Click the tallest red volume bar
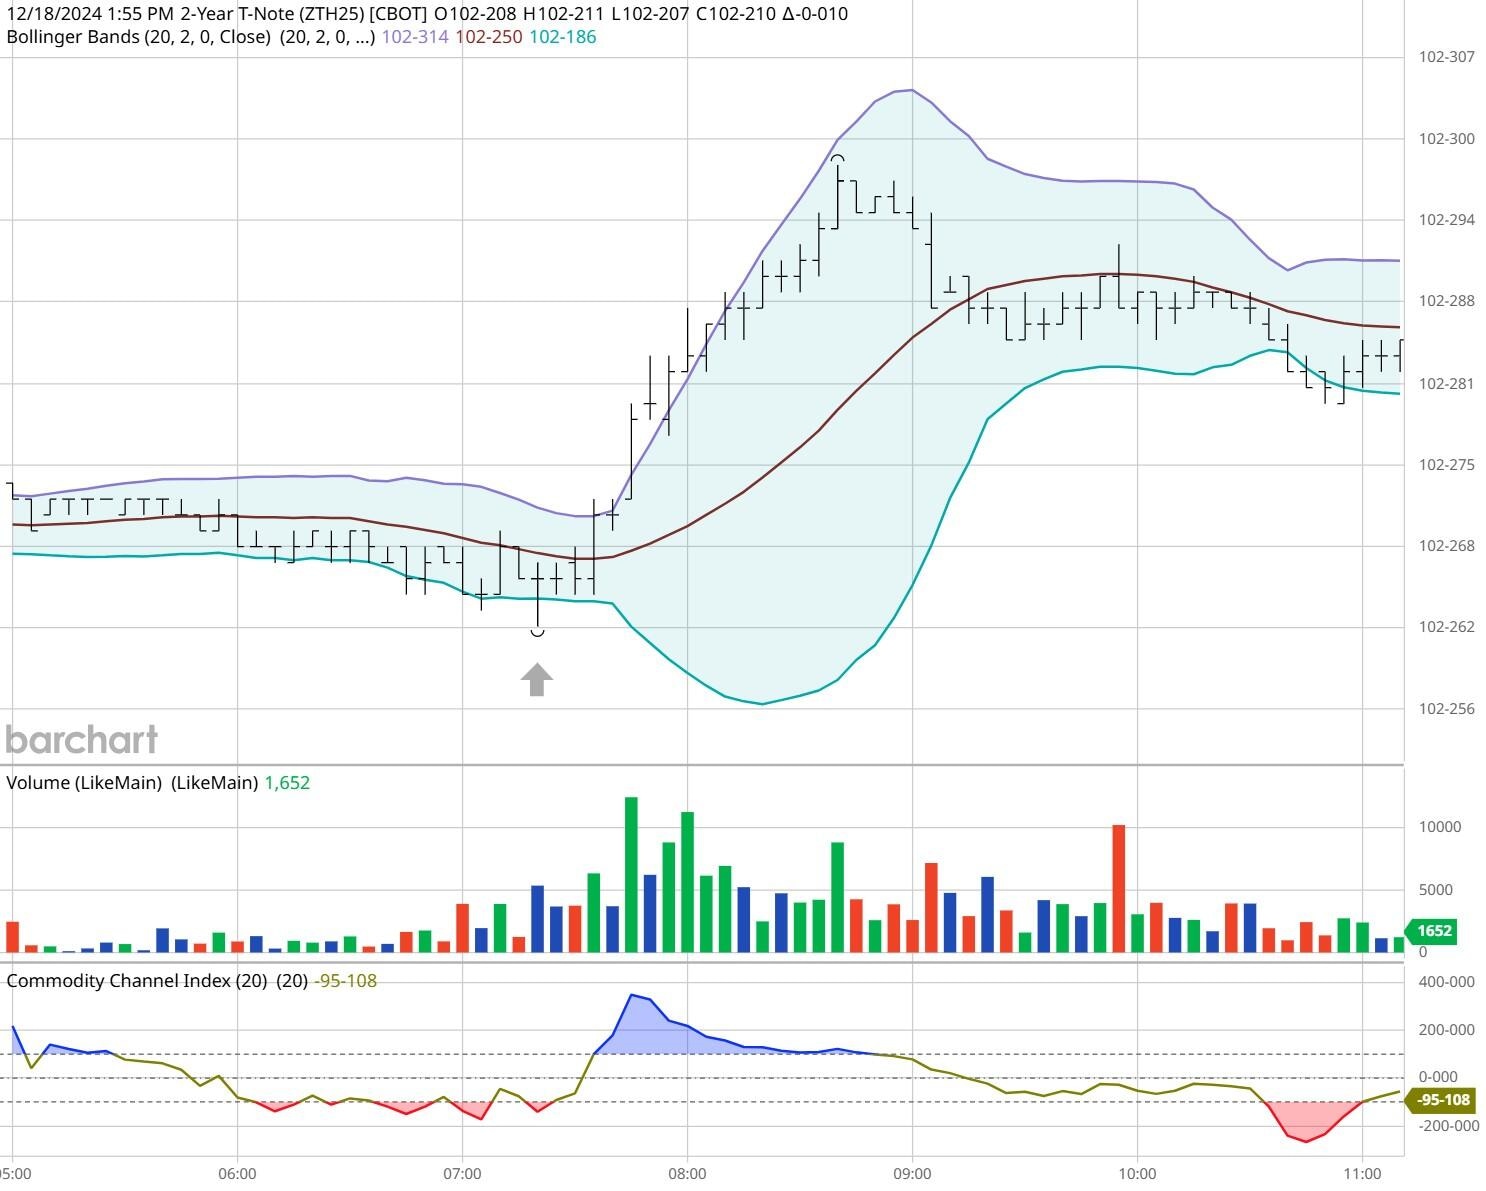Viewport: 1486px width, 1191px height. pyautogui.click(x=1119, y=889)
